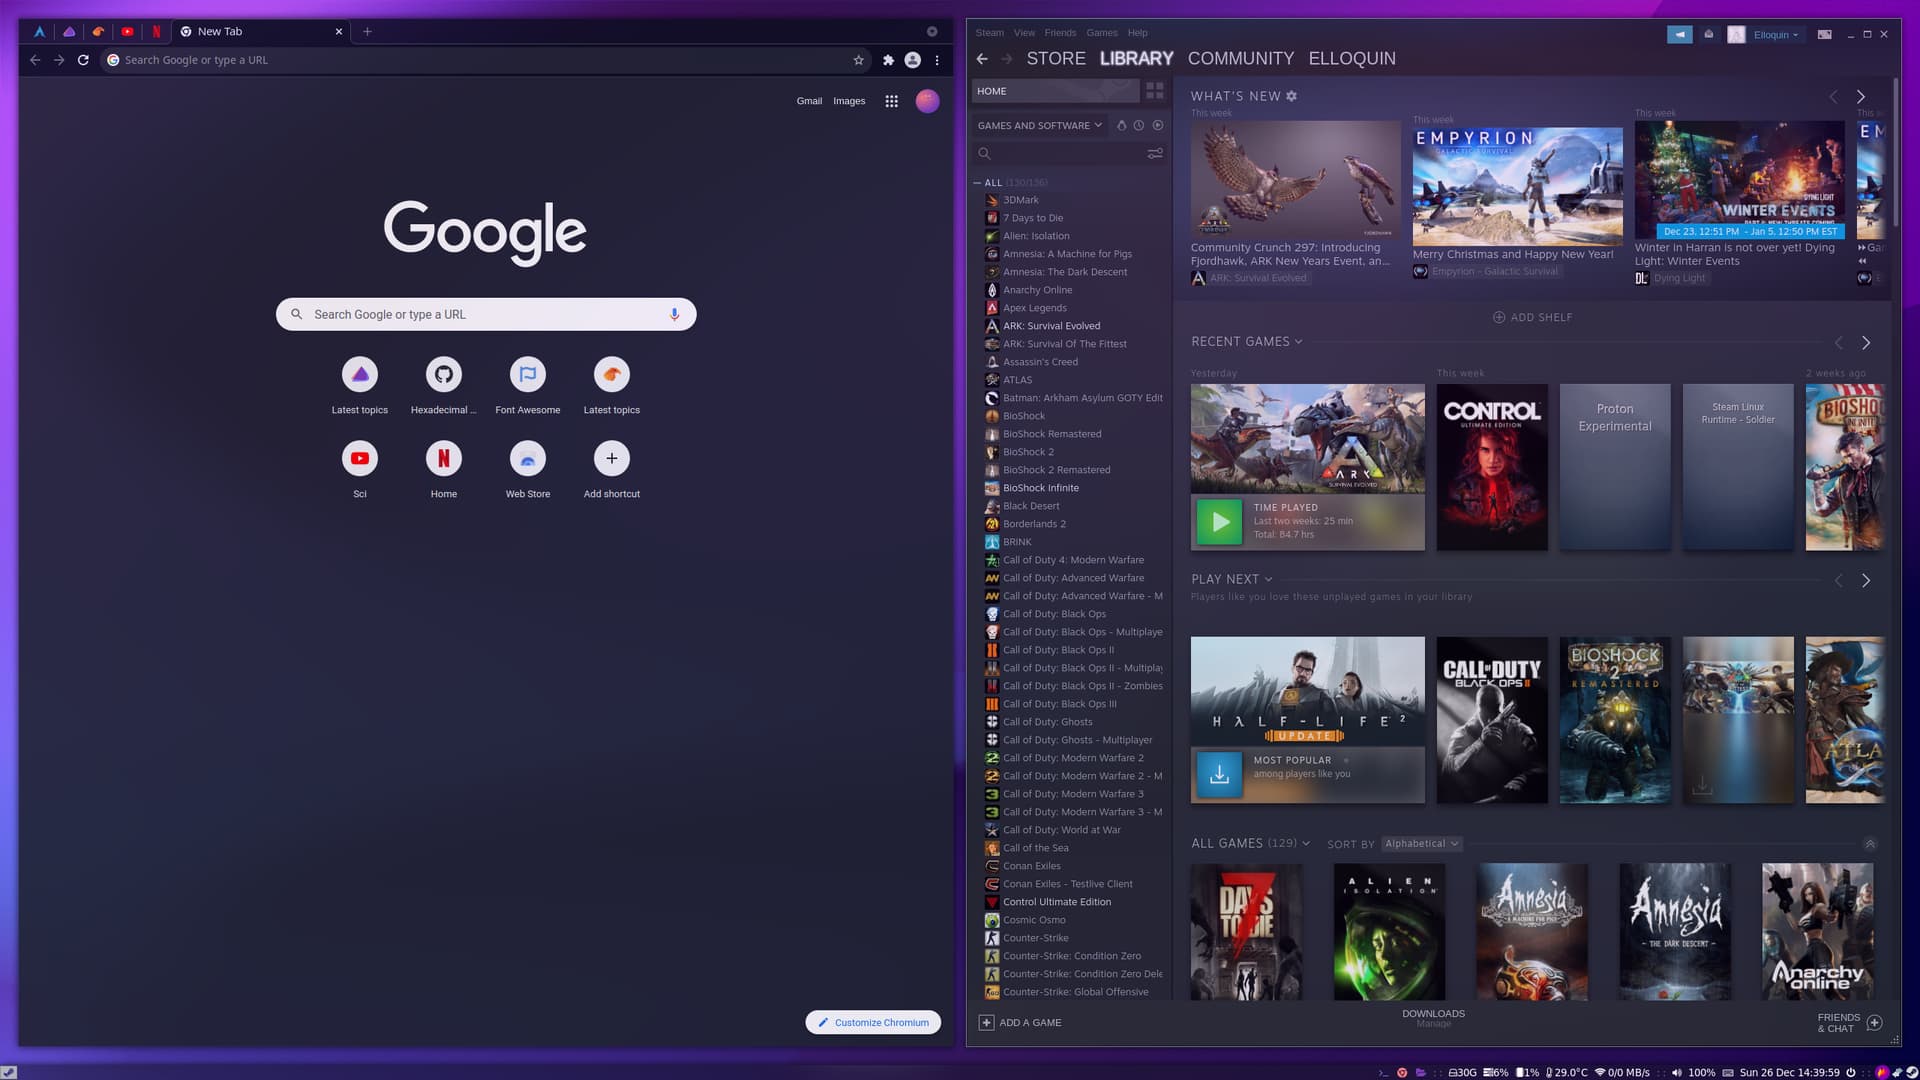Viewport: 1920px width, 1080px height.
Task: Click the Customize Chromium button
Action: click(873, 1022)
